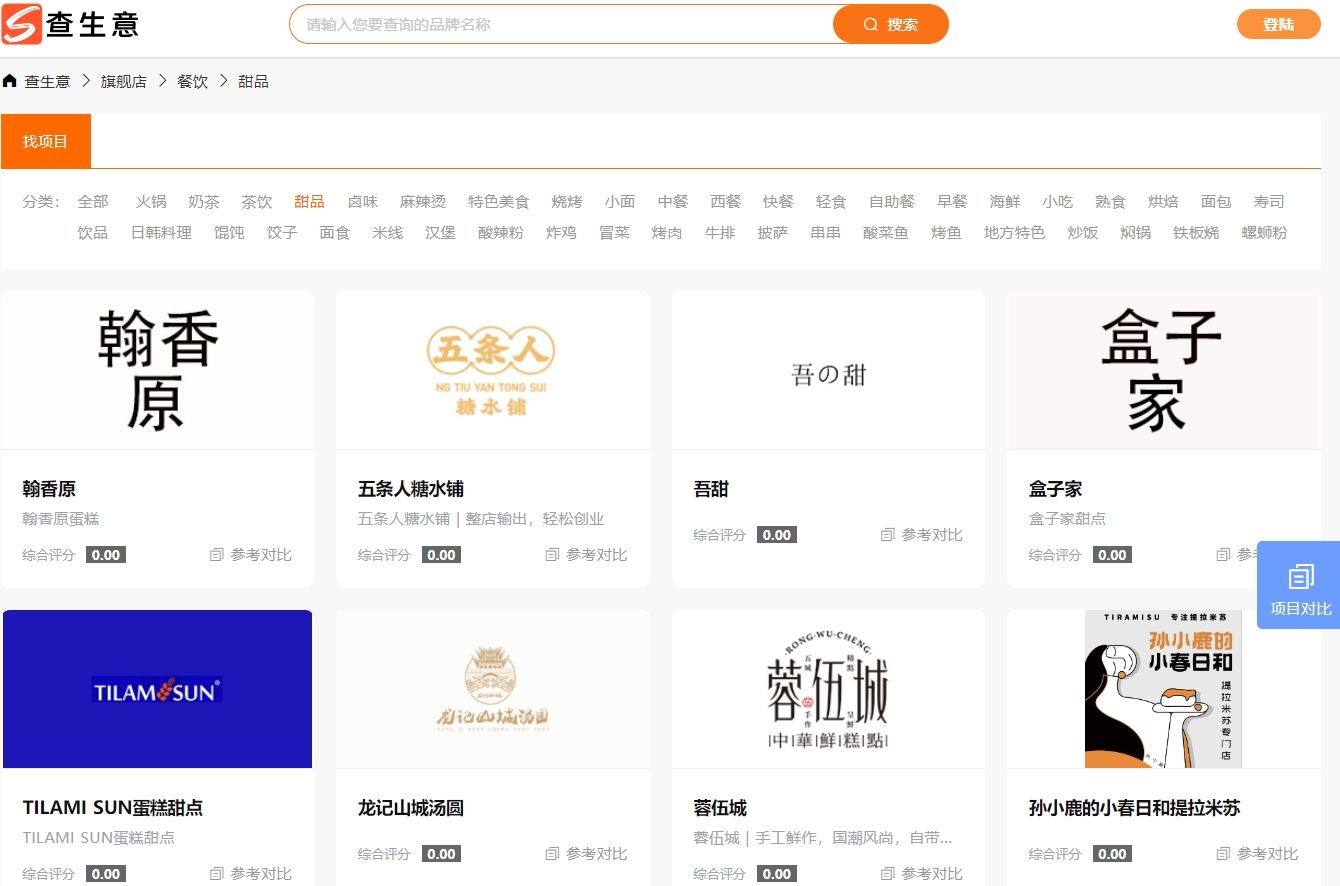This screenshot has width=1340, height=886.
Task: Select the 西餐 category filter
Action: click(x=726, y=202)
